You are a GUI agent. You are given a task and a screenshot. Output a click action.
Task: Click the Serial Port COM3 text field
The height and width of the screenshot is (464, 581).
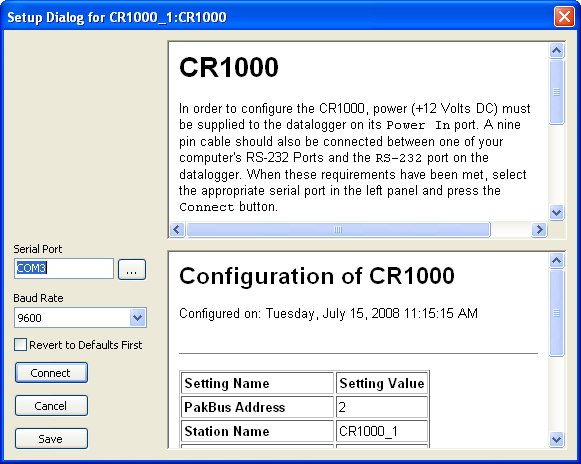coord(64,268)
